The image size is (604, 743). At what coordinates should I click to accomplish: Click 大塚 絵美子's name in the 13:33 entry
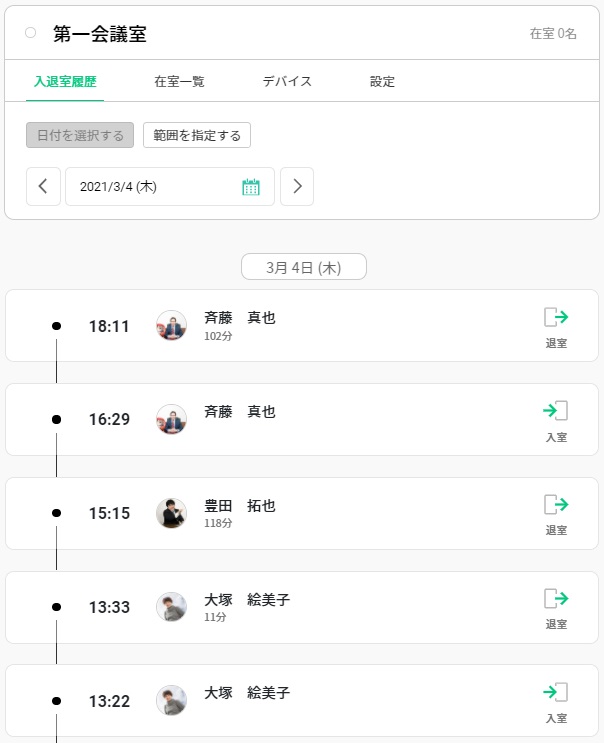click(x=247, y=600)
